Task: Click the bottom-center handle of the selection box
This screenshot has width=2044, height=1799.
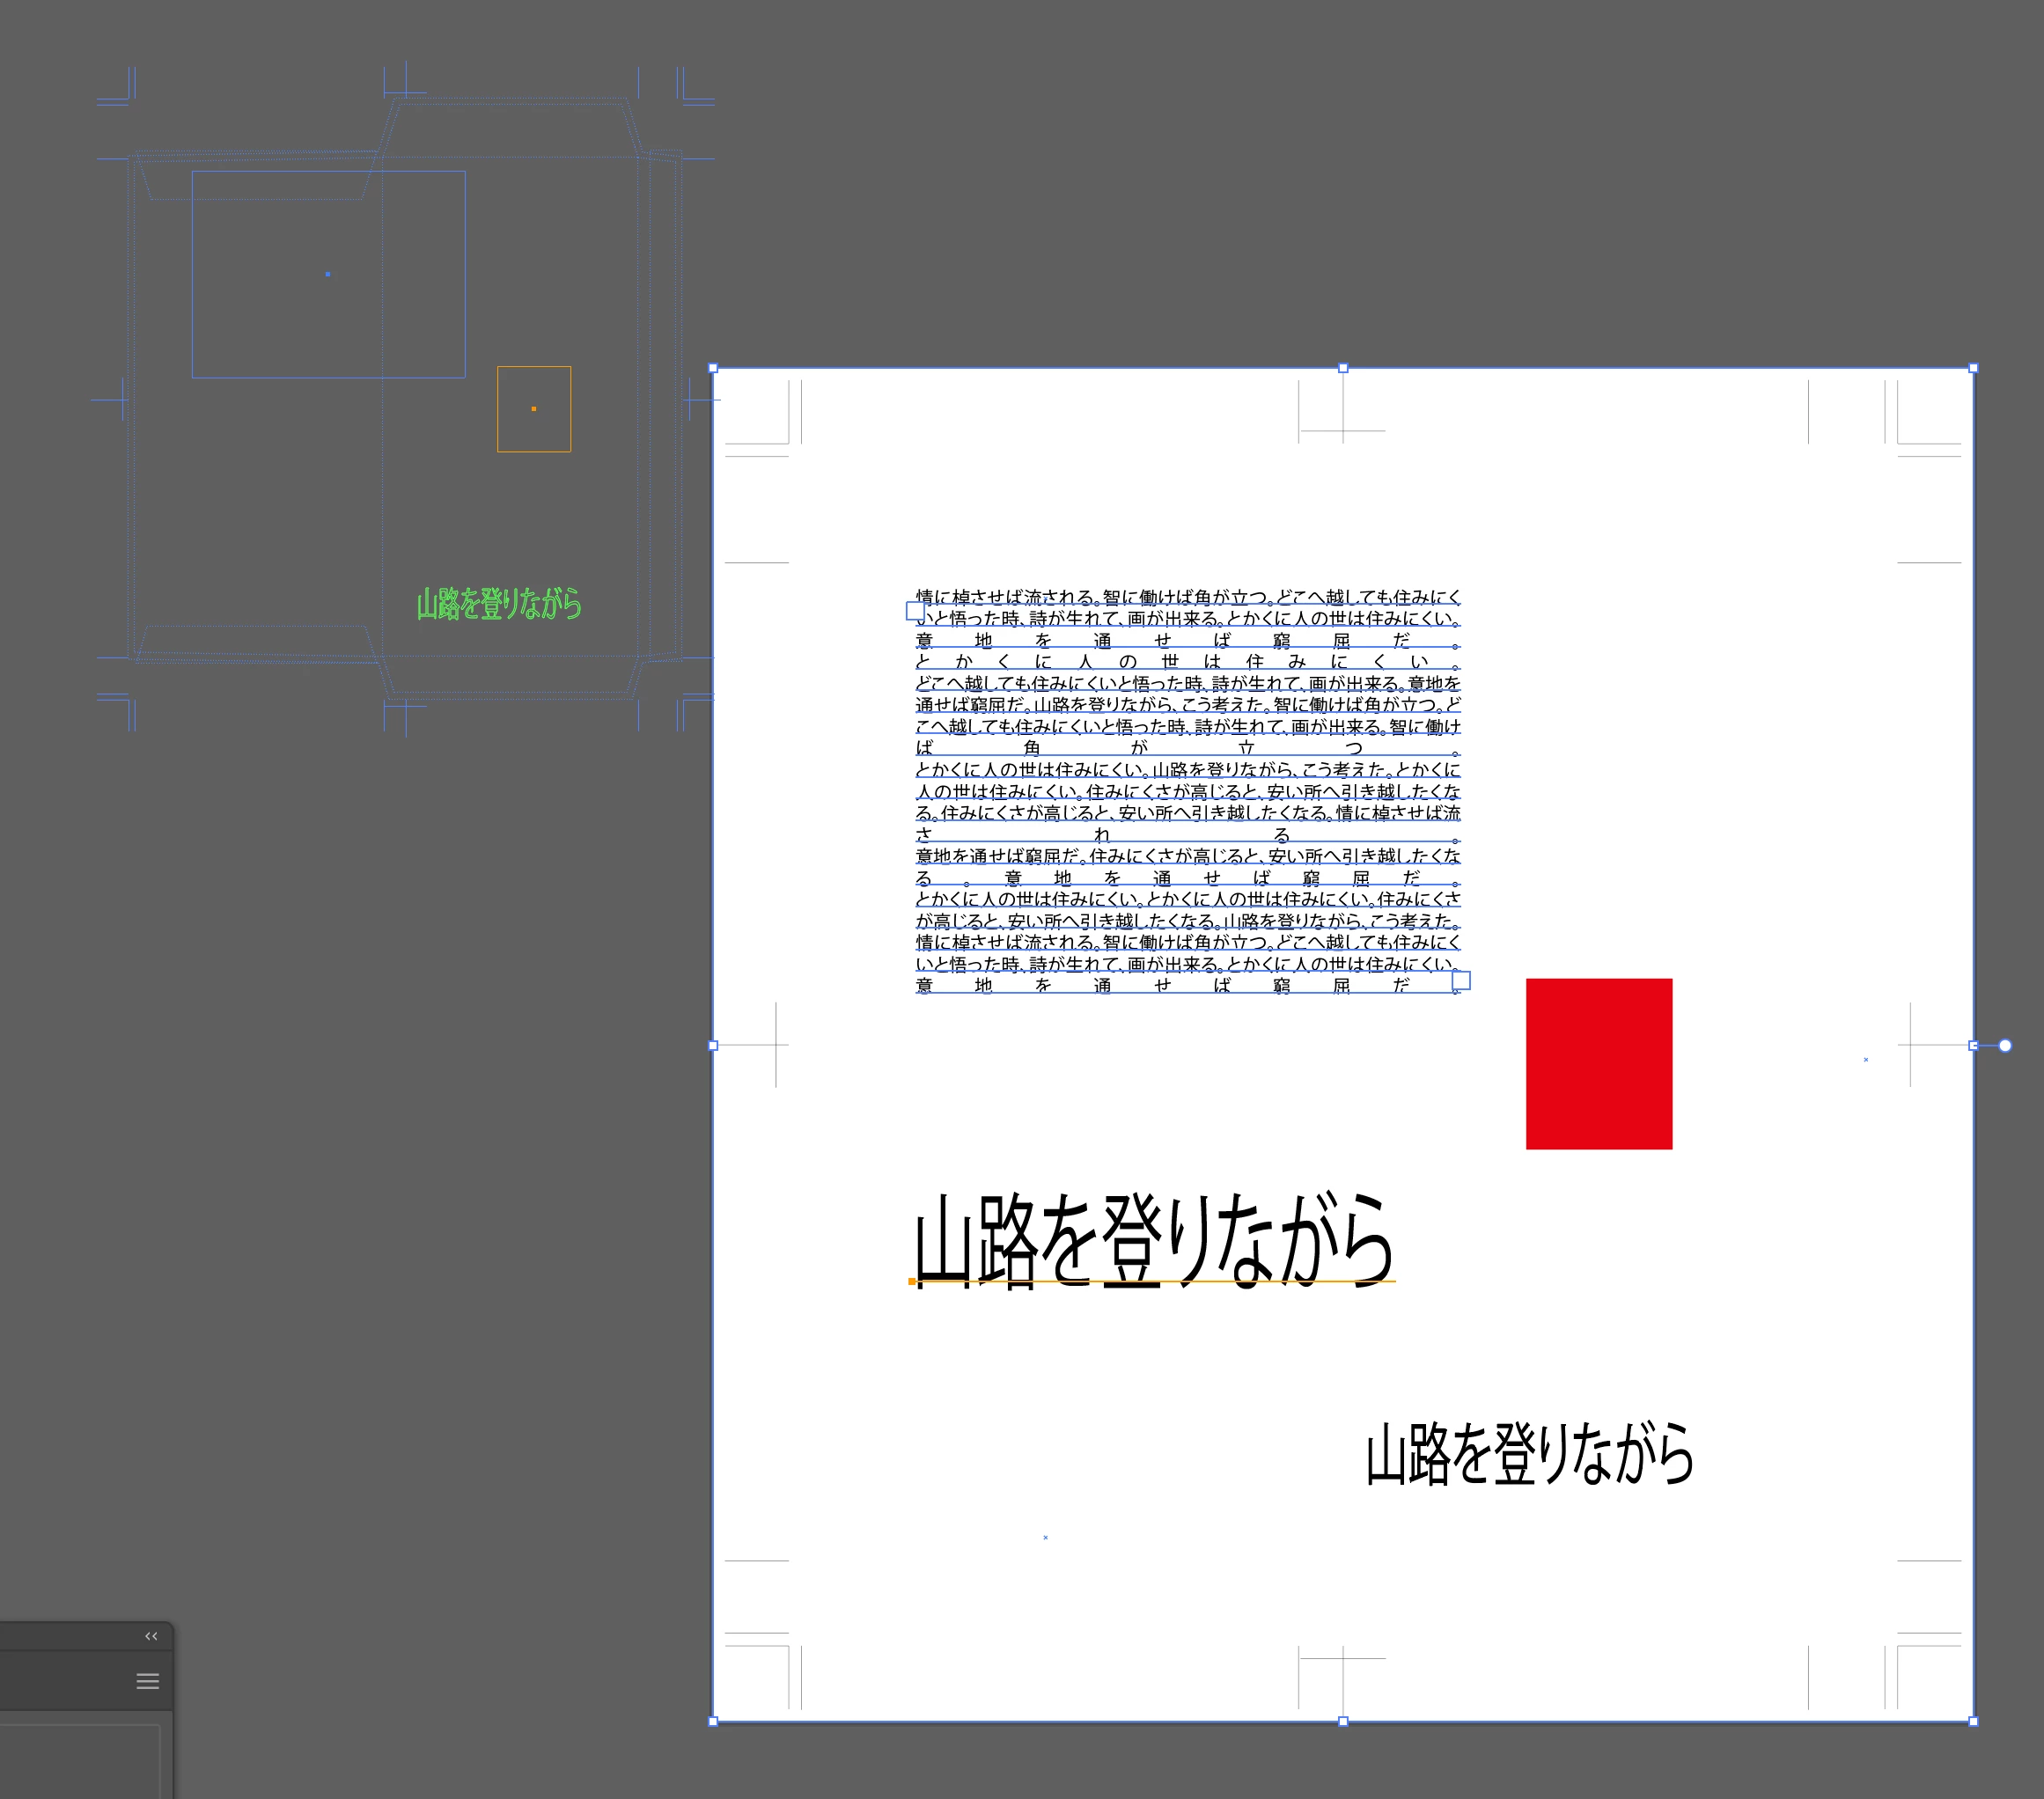Action: click(1343, 1721)
